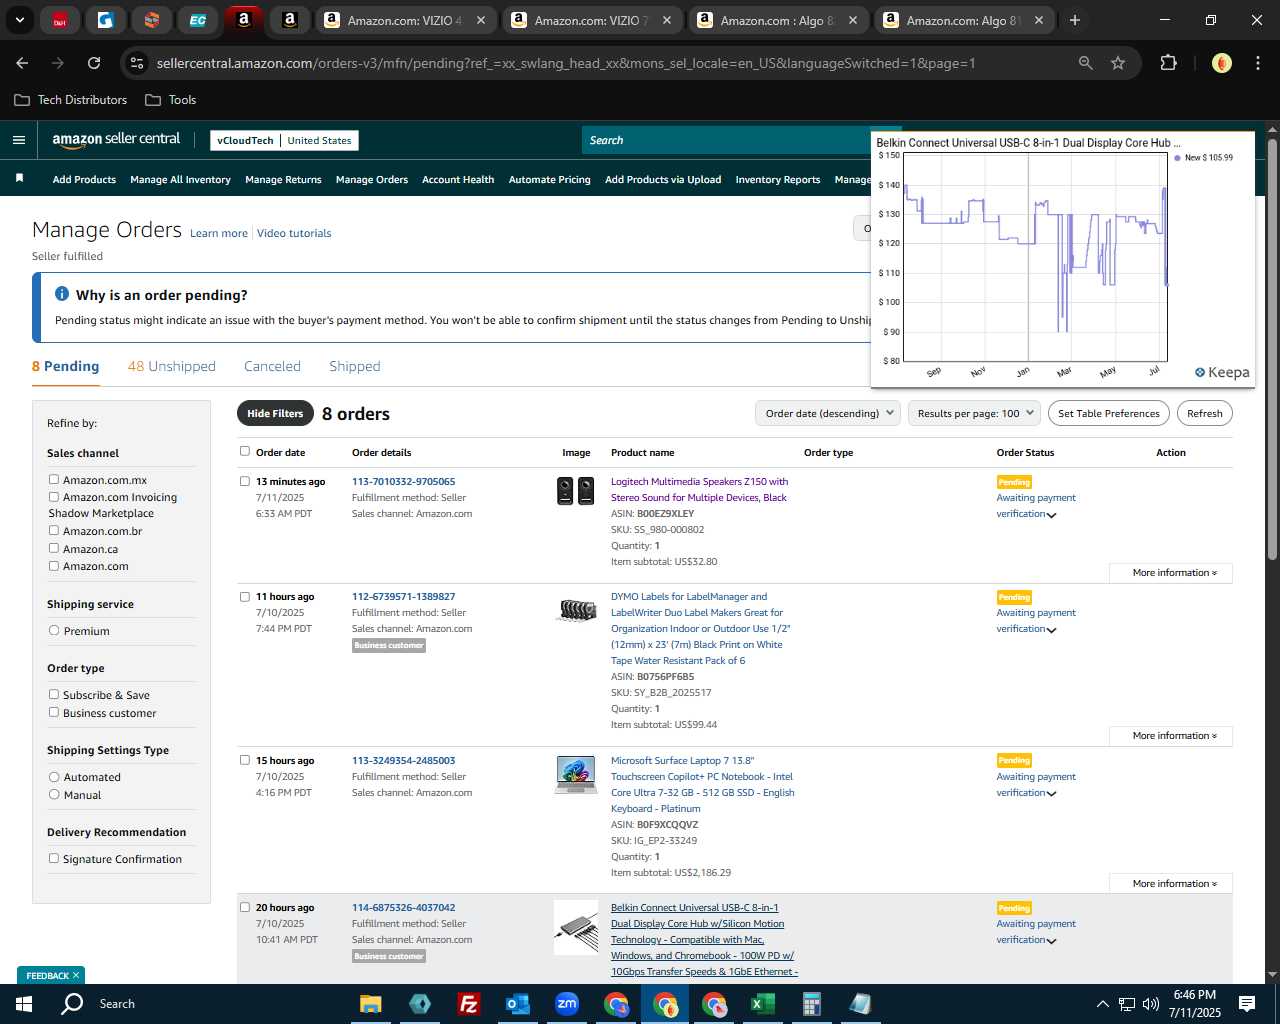1280x1024 pixels.
Task: Show hidden system tray icons chevron
Action: click(x=1102, y=1004)
